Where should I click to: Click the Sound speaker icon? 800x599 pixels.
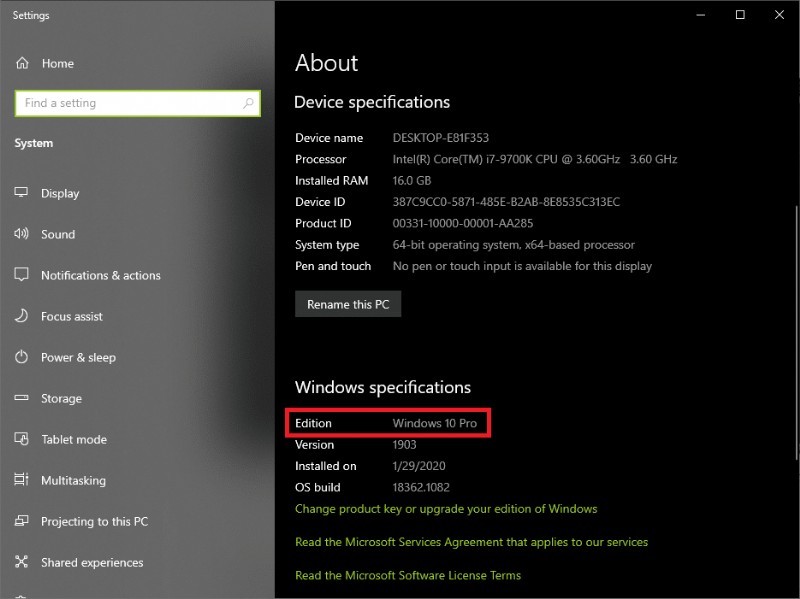point(21,234)
